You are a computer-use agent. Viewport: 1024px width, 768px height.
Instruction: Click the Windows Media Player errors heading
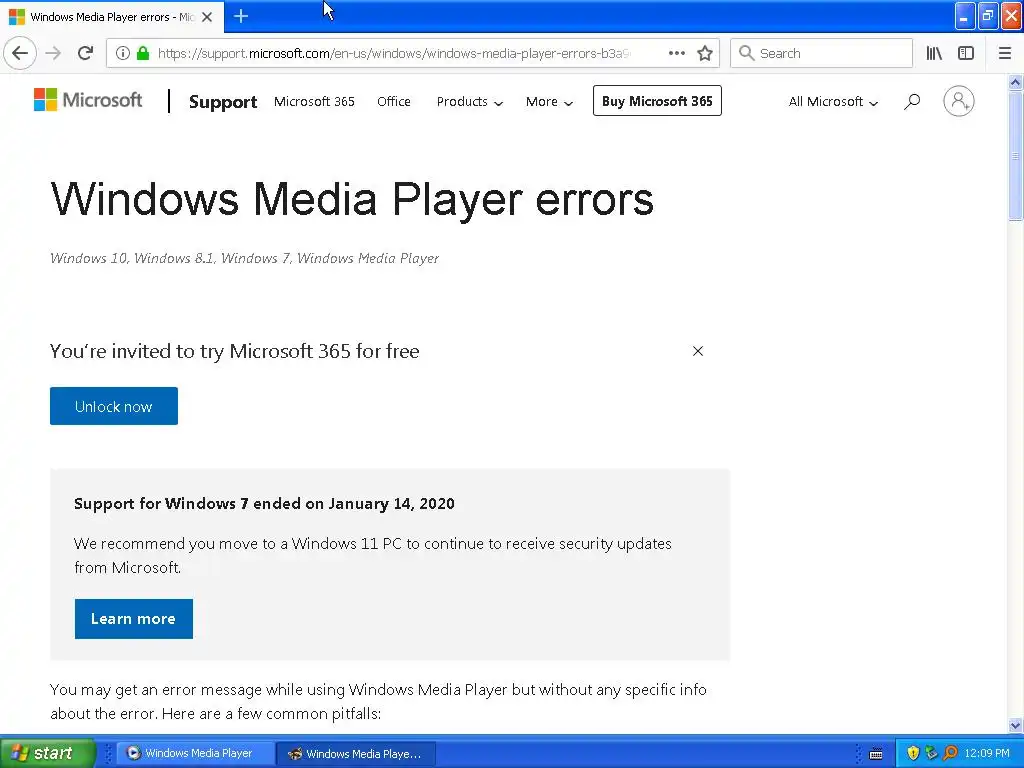[x=352, y=199]
